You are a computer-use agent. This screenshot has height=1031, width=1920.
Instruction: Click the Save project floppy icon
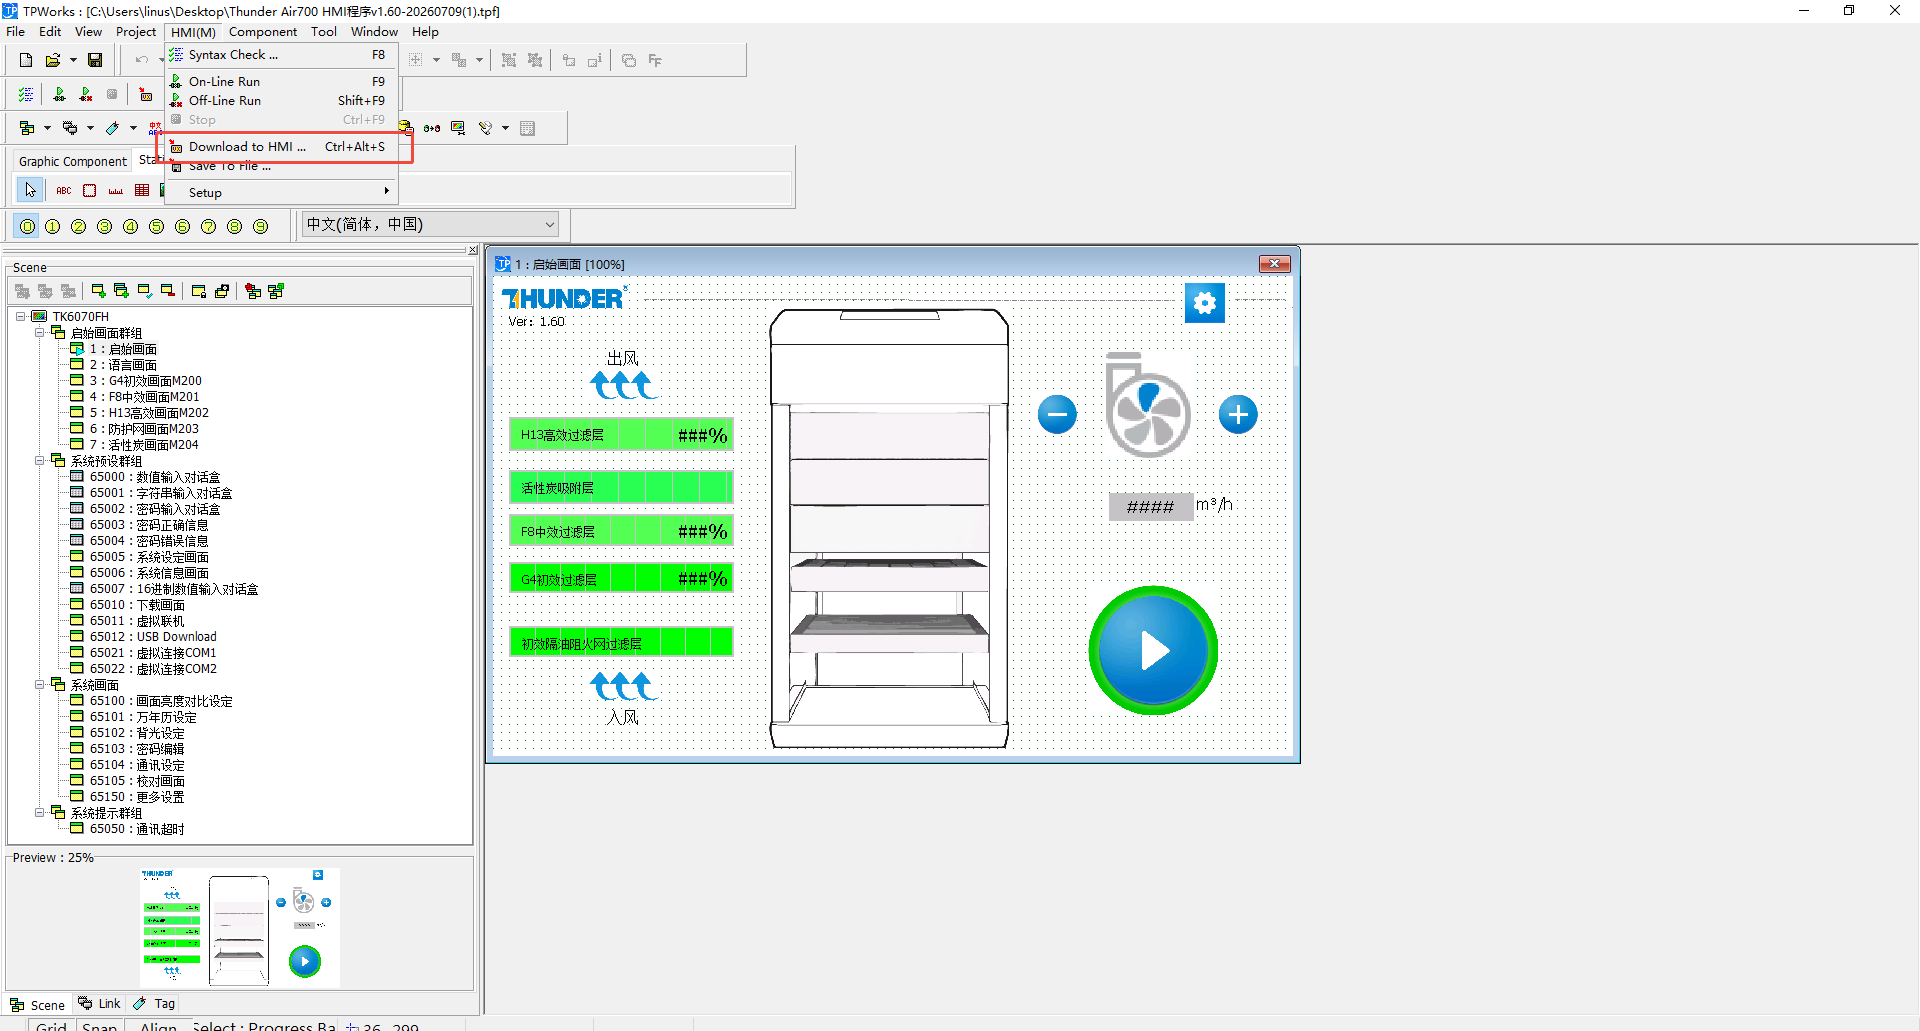pos(95,60)
